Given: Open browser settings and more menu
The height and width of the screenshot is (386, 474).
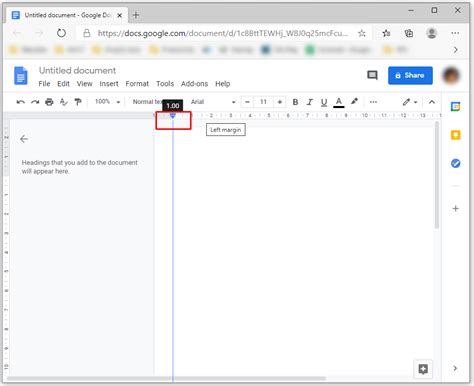Looking at the screenshot, I should click(455, 33).
